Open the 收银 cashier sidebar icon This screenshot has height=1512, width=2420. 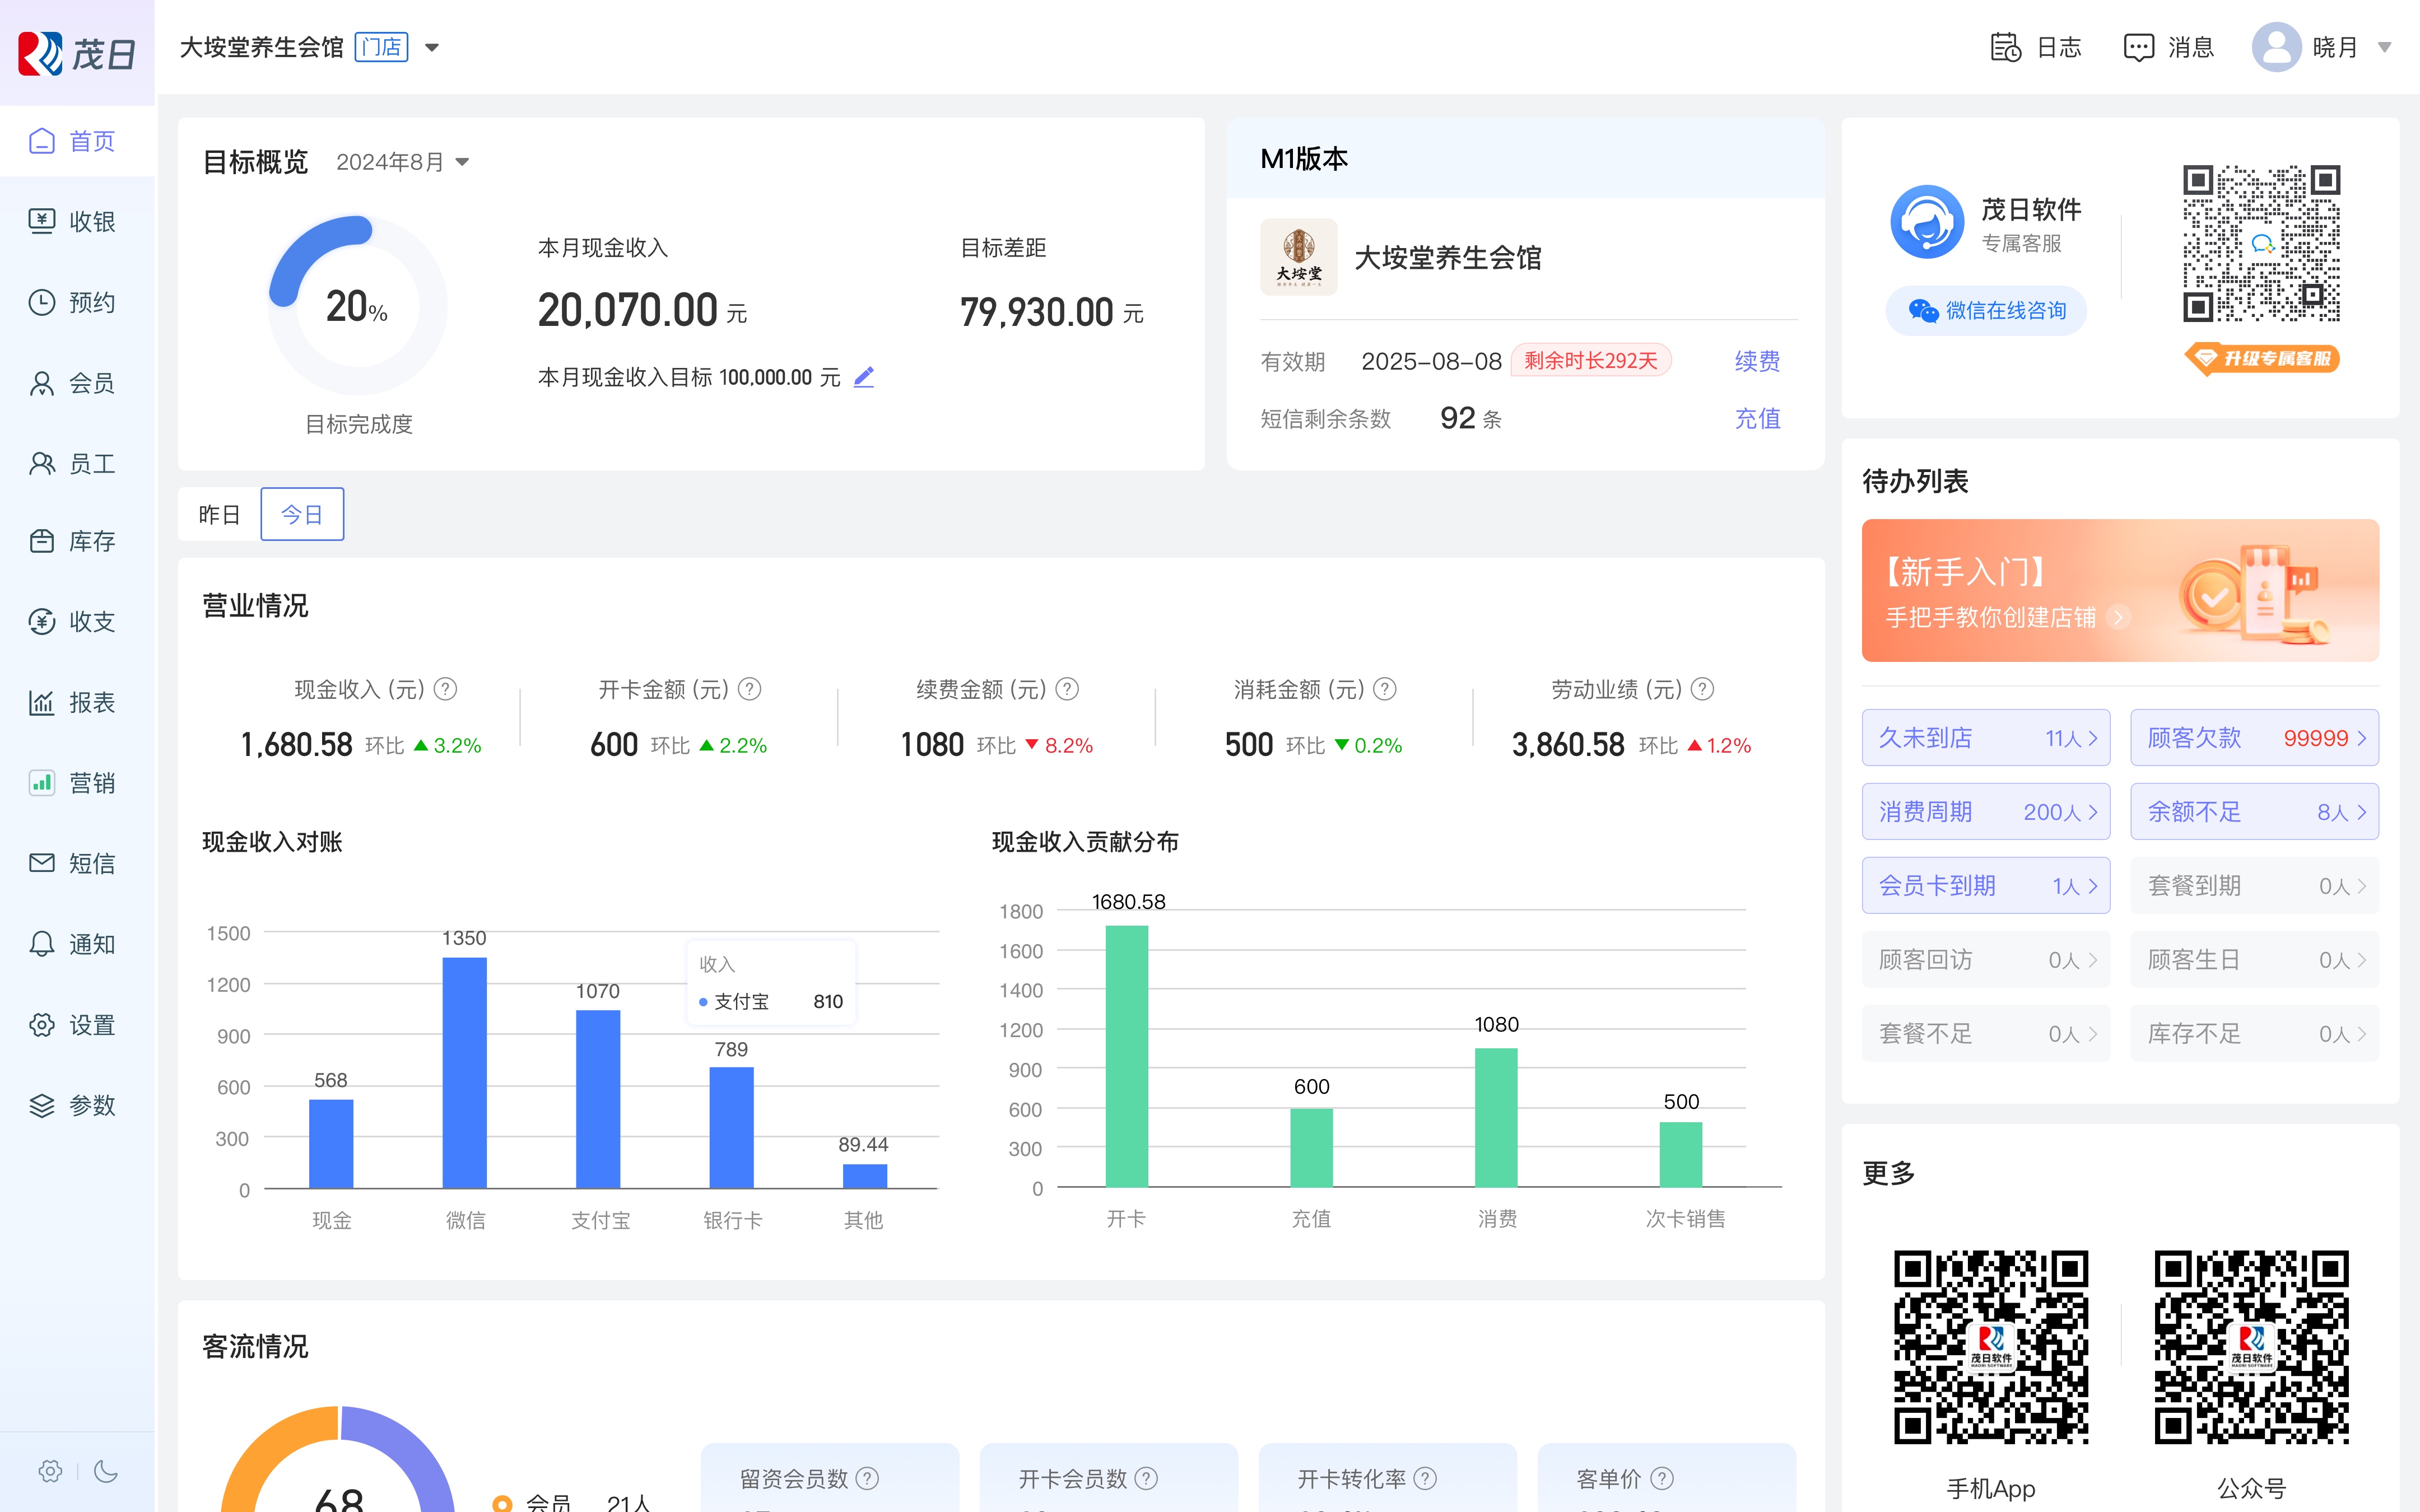pyautogui.click(x=42, y=221)
